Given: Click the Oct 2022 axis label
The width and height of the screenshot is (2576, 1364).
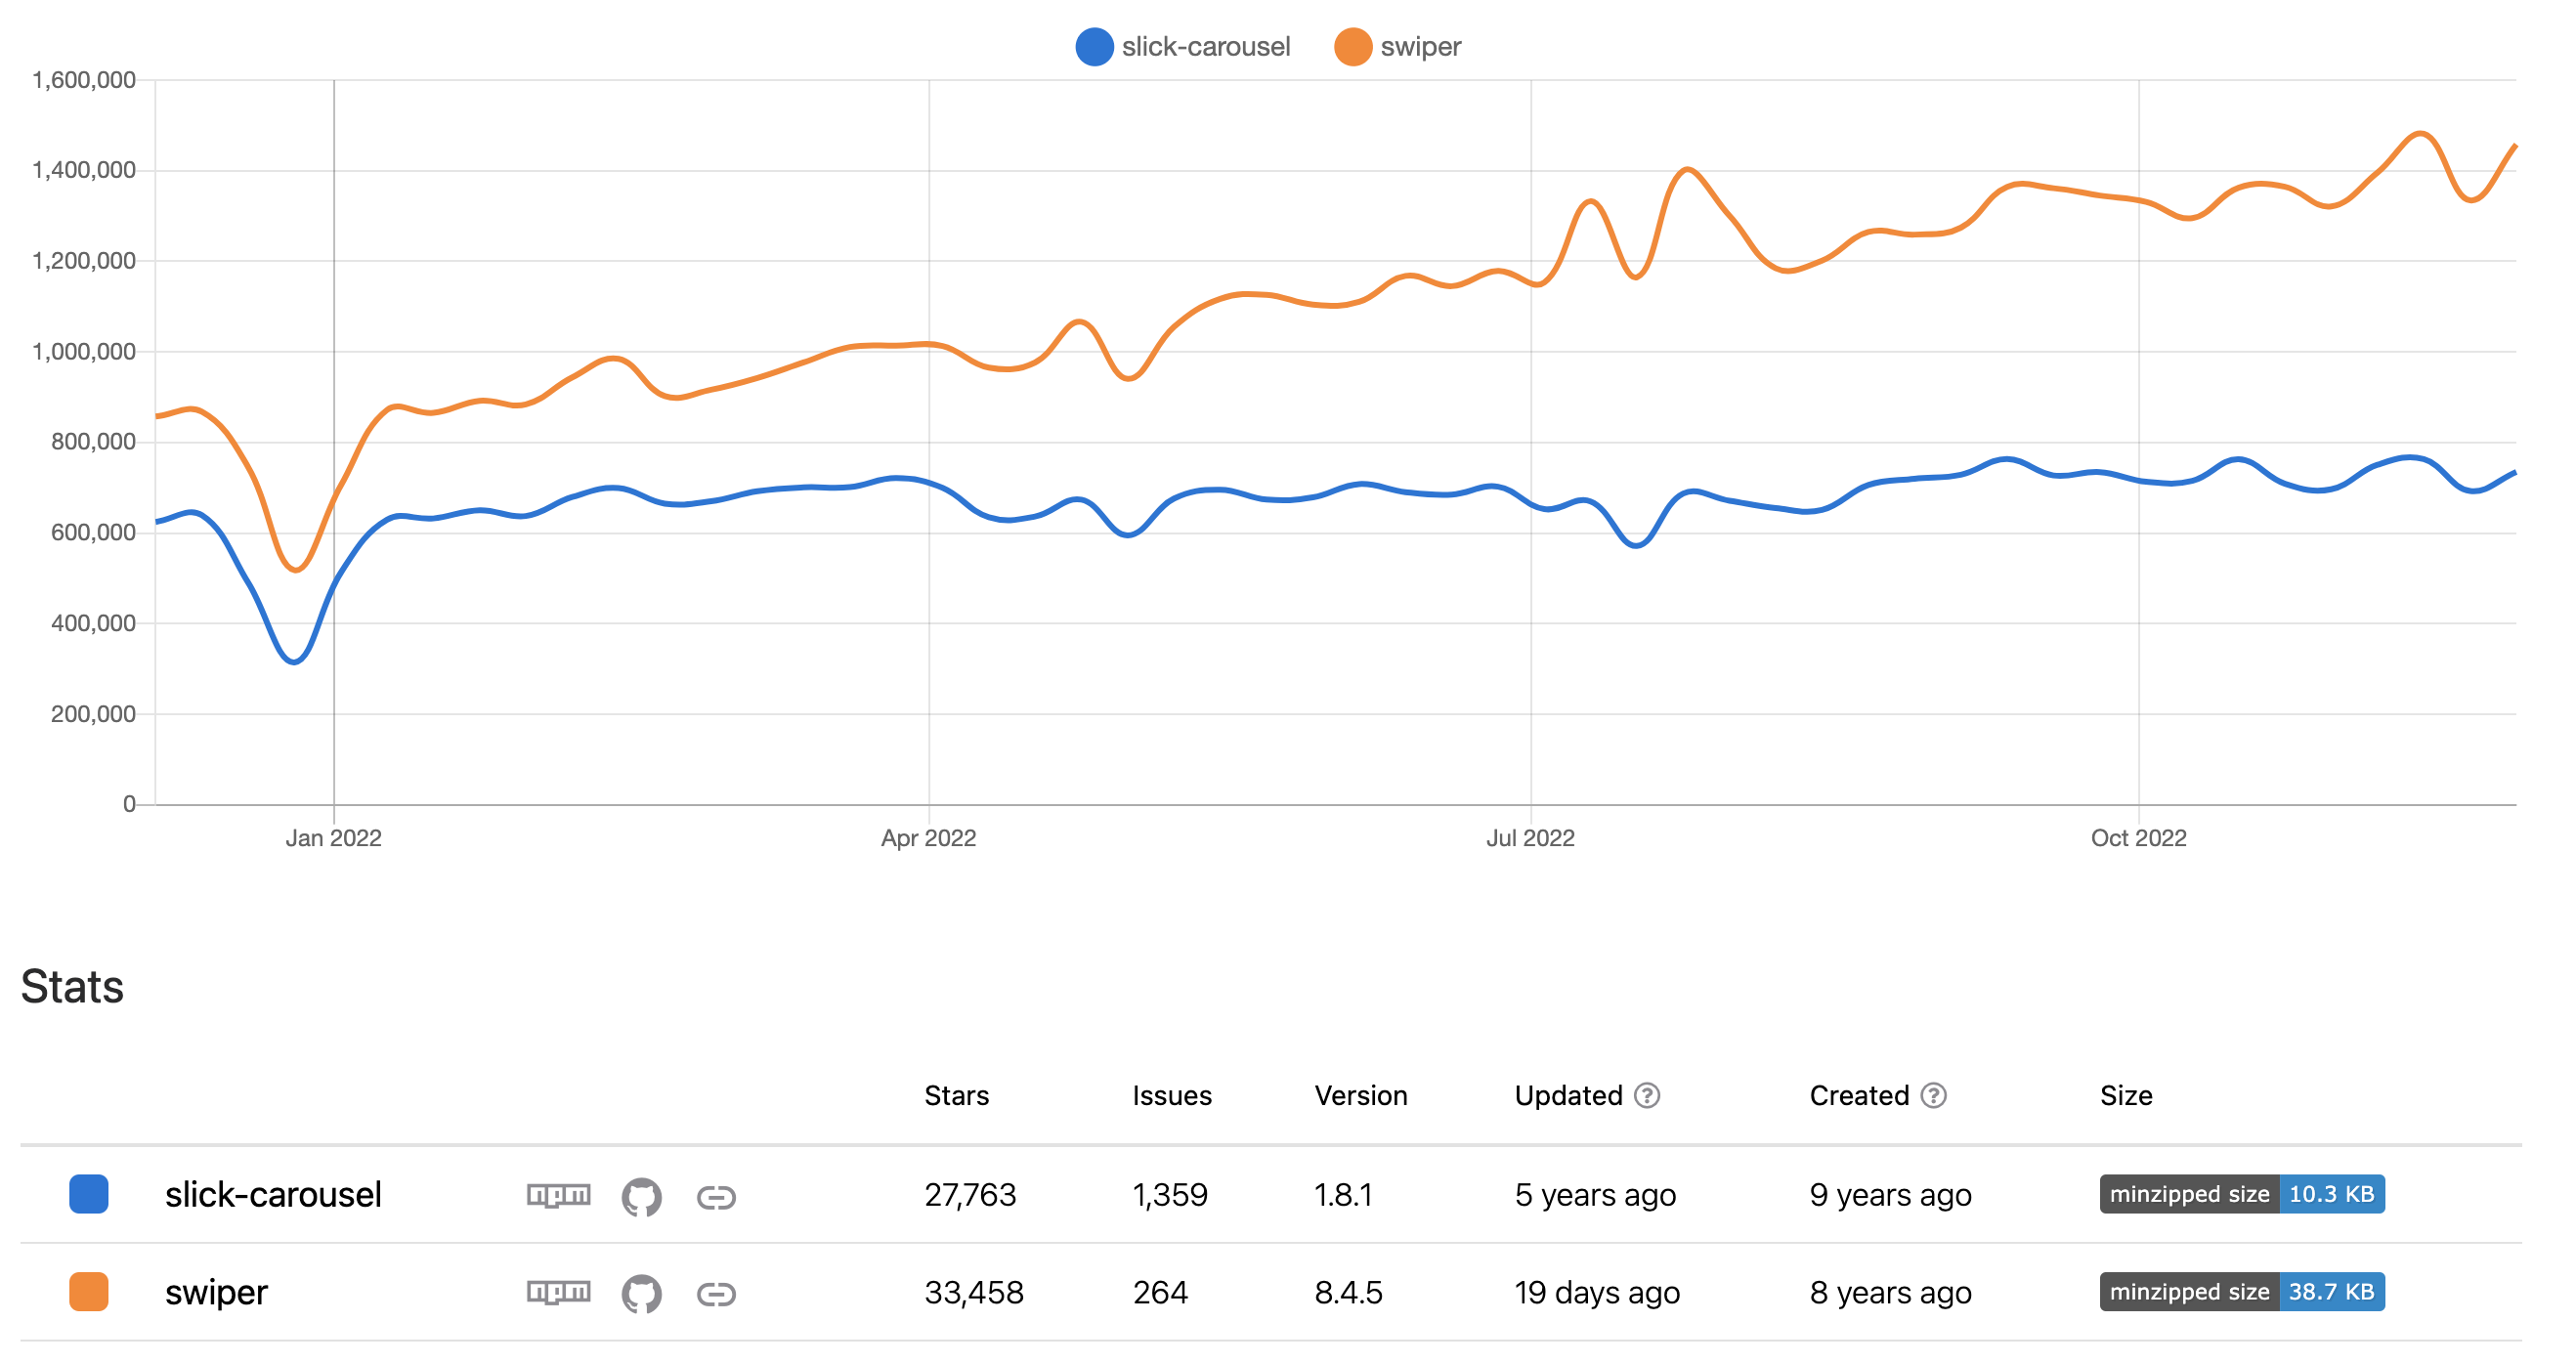Looking at the screenshot, I should coord(2138,838).
